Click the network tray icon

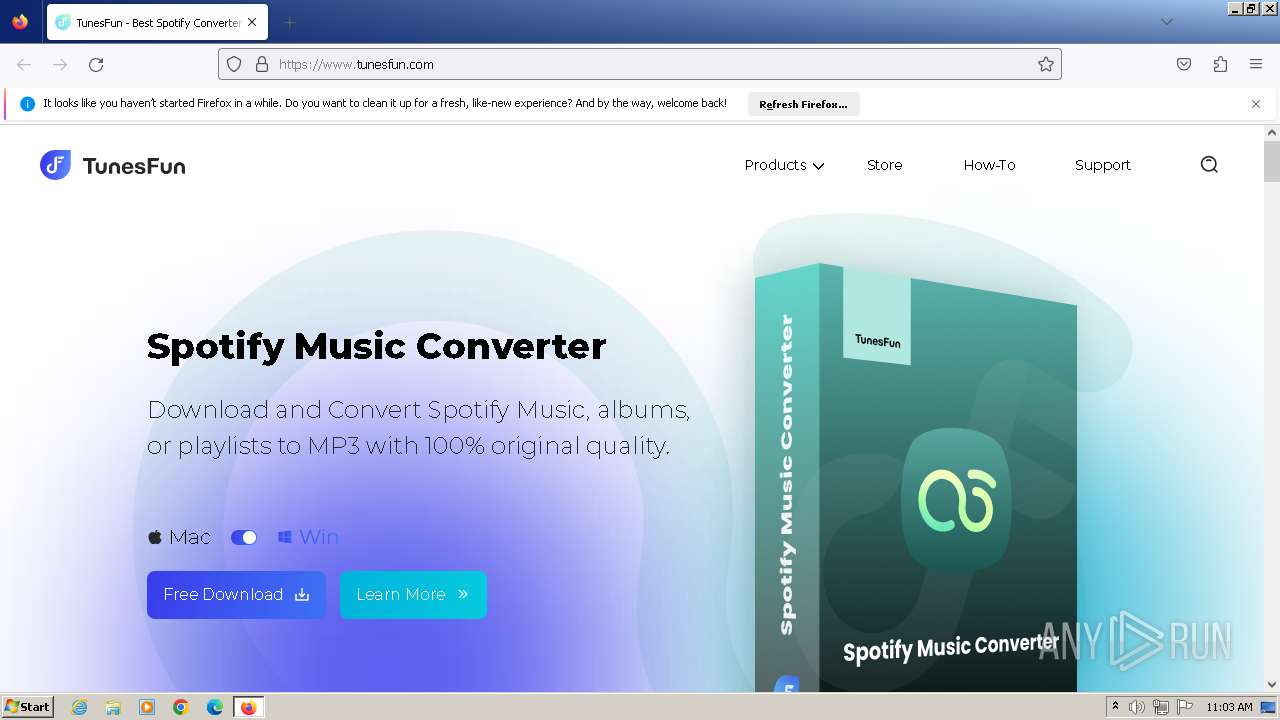[1161, 707]
